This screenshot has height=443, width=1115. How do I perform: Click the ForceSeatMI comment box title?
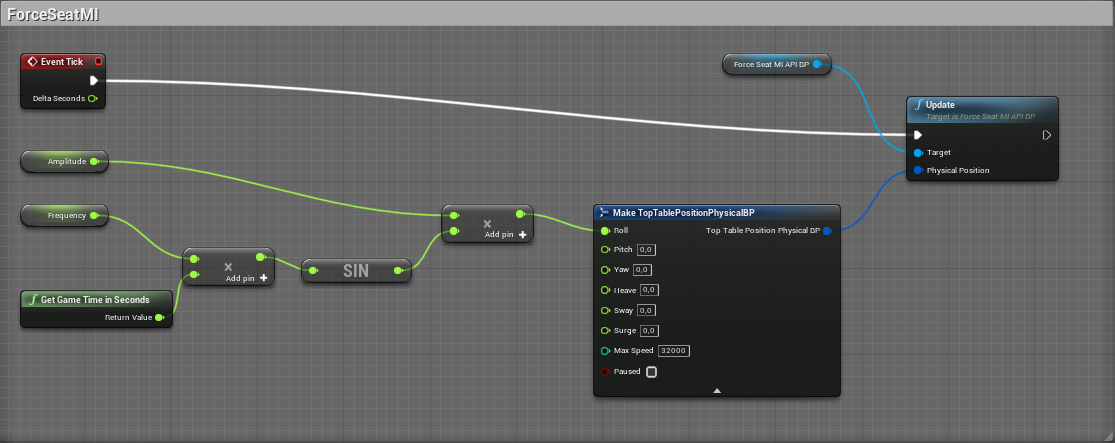tap(53, 15)
